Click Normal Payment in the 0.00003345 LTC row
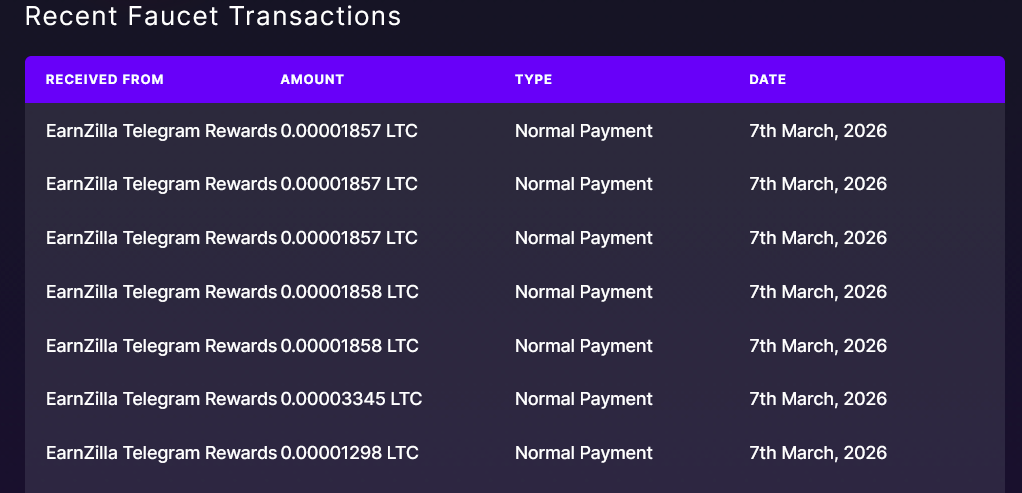Image resolution: width=1022 pixels, height=493 pixels. tap(583, 399)
